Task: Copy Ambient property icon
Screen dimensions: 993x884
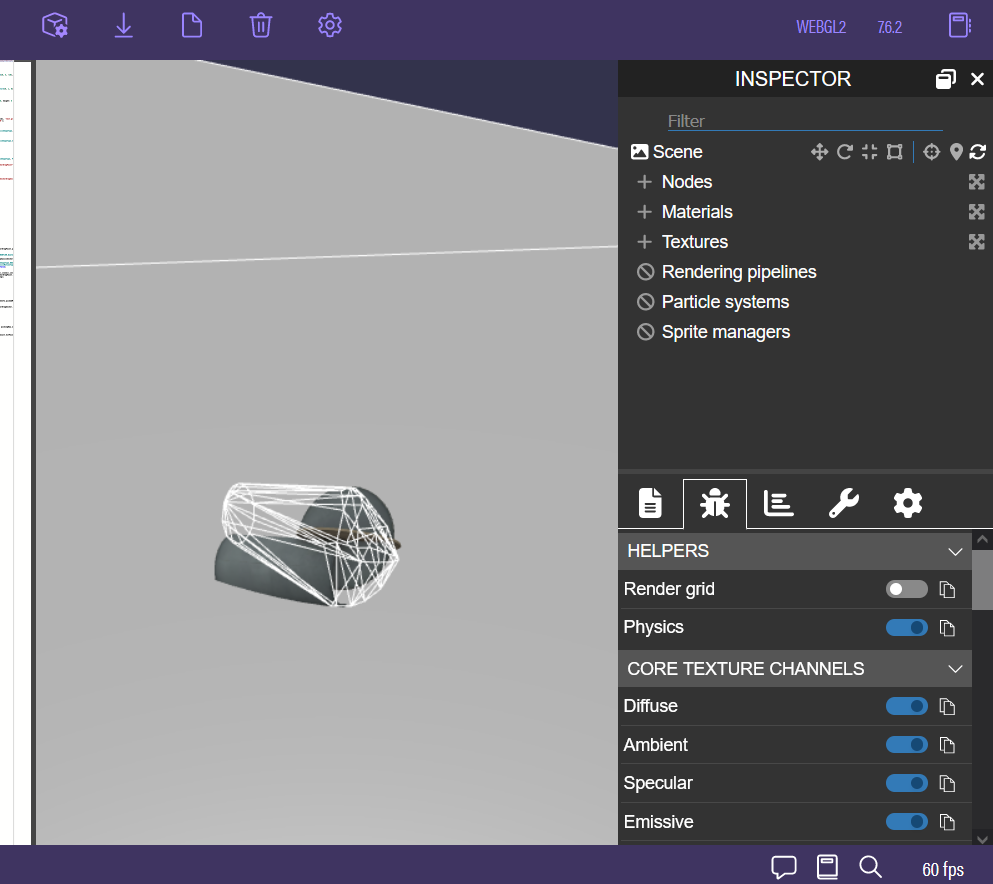Action: [947, 745]
